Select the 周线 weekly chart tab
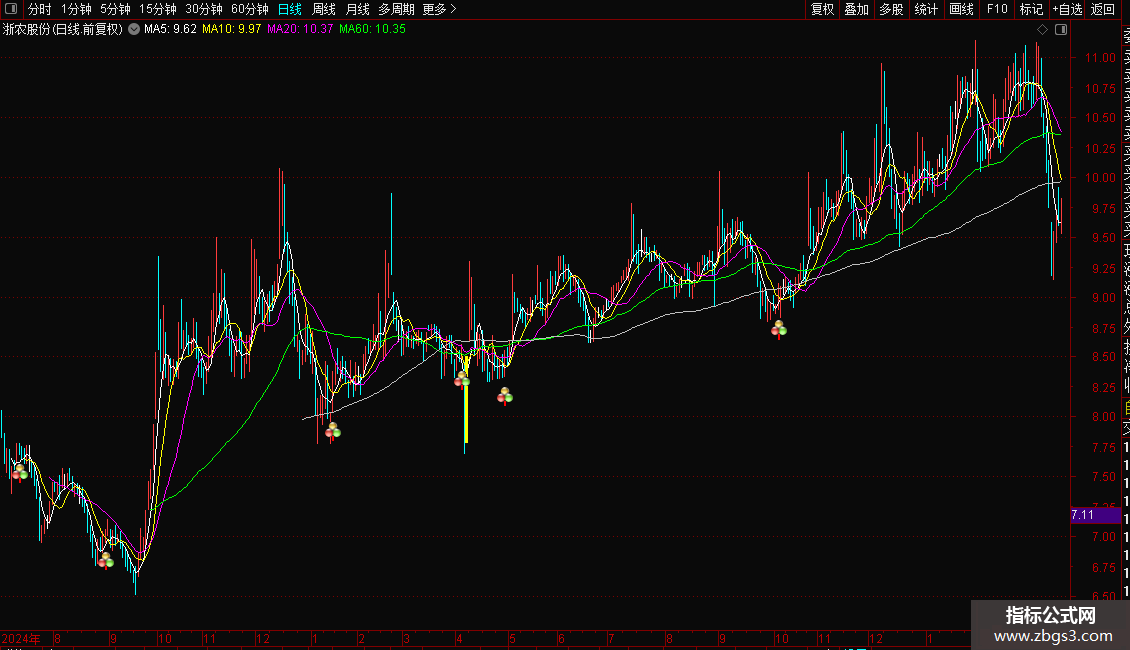1130x650 pixels. (x=324, y=9)
